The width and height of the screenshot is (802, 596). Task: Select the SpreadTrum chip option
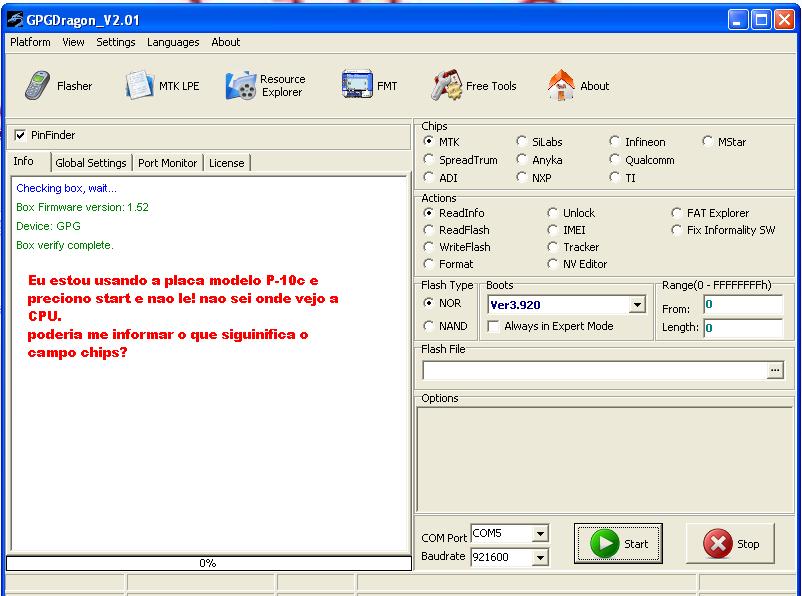(x=429, y=160)
